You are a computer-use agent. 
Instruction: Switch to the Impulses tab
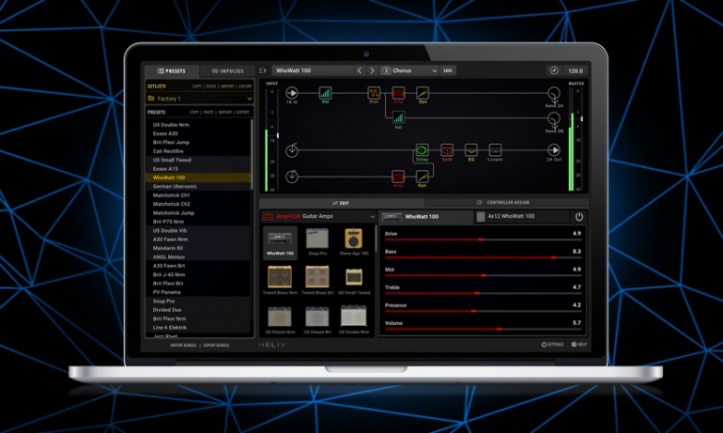(226, 71)
